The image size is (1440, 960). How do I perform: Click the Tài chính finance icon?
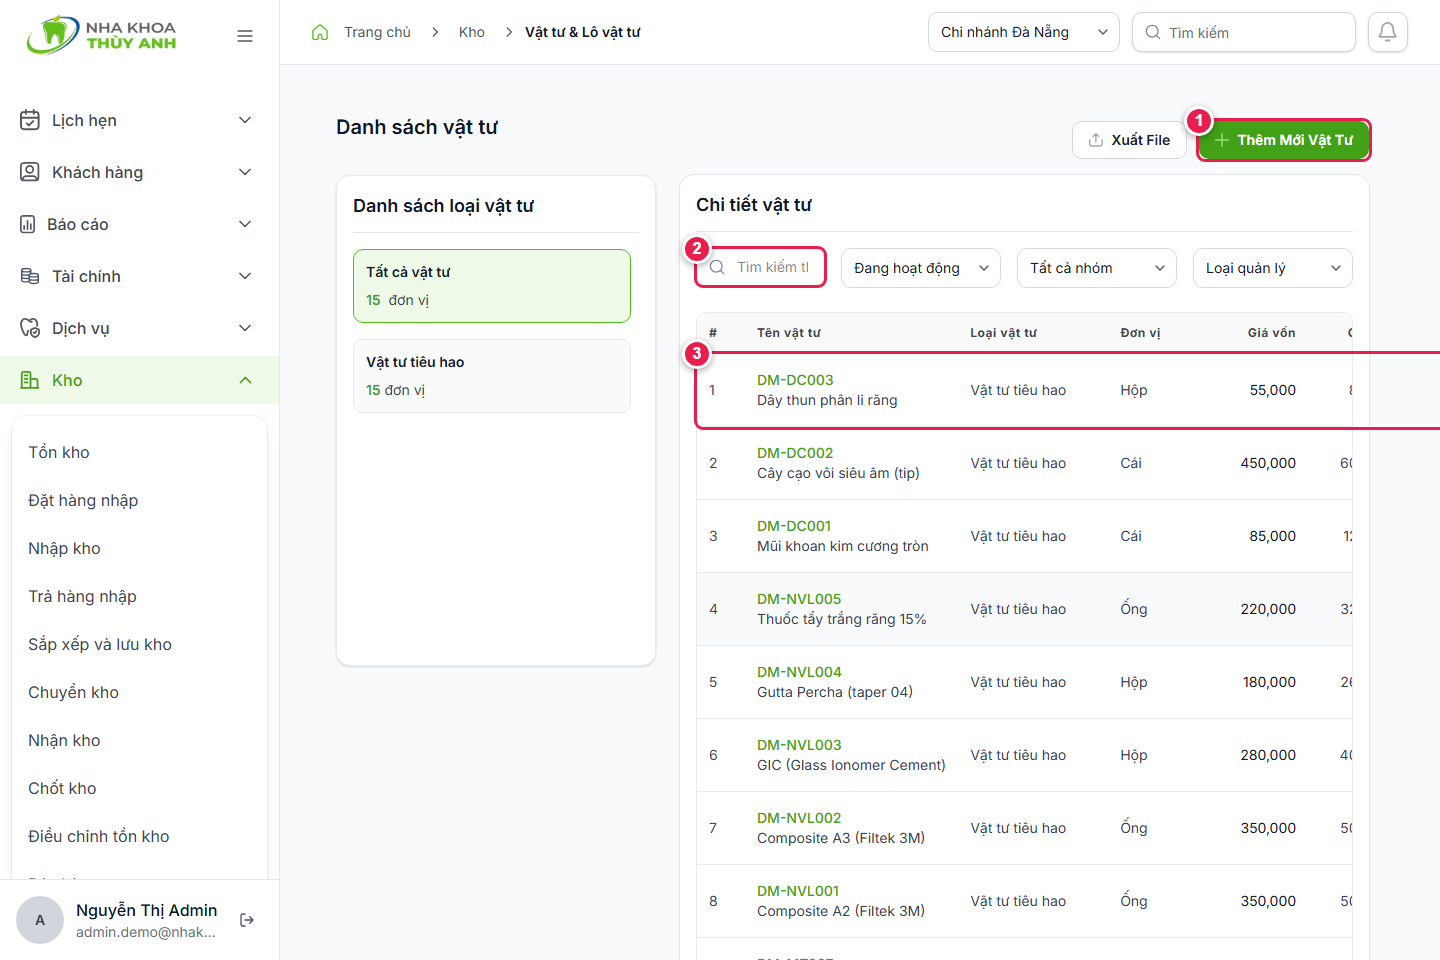pyautogui.click(x=30, y=276)
